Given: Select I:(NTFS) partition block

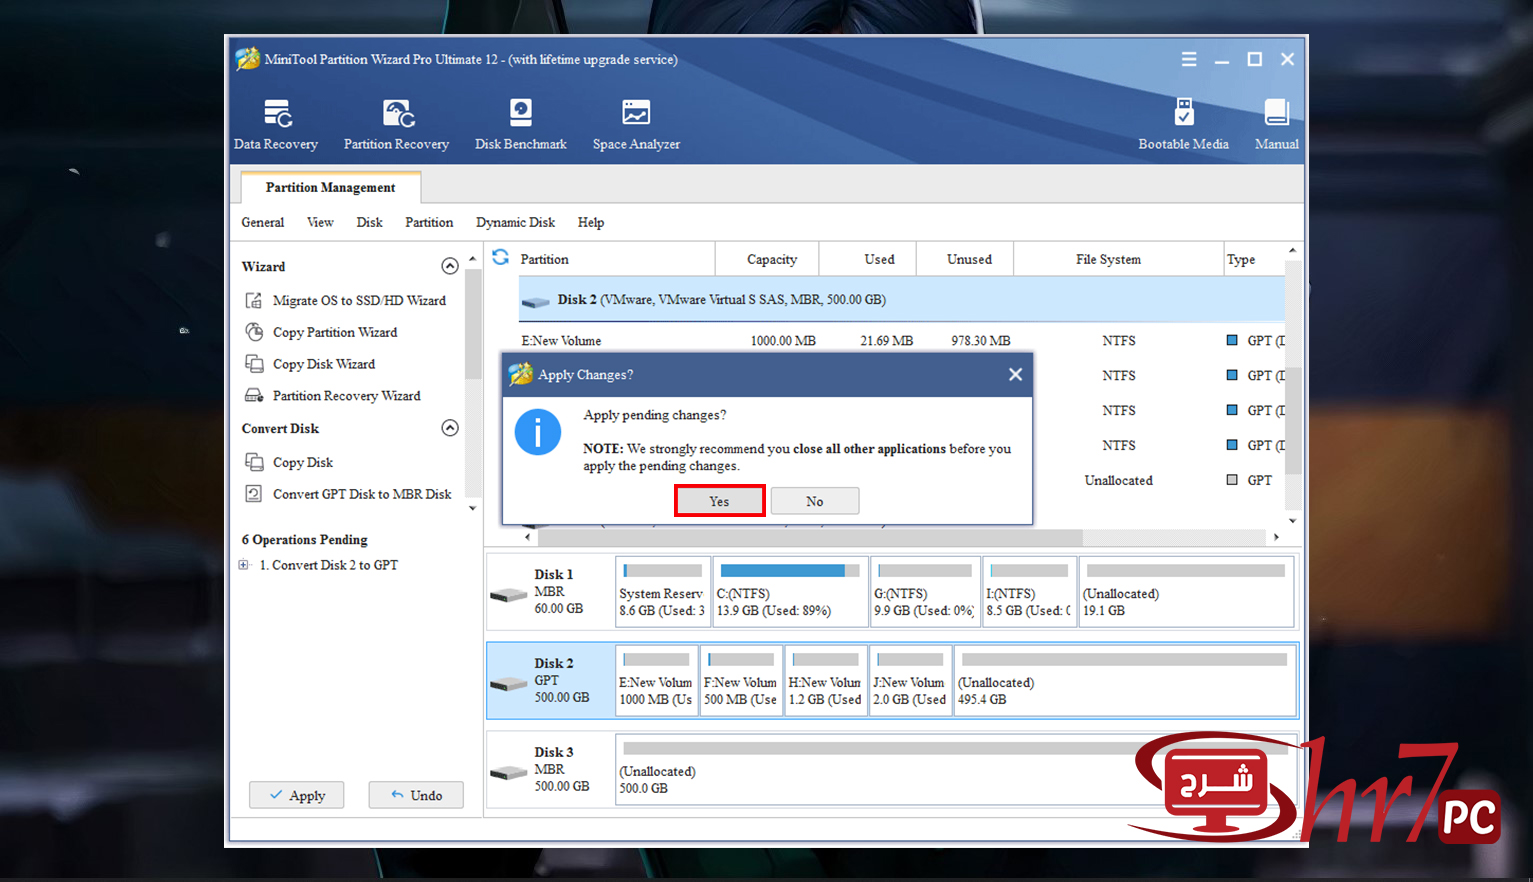Looking at the screenshot, I should tap(1029, 592).
